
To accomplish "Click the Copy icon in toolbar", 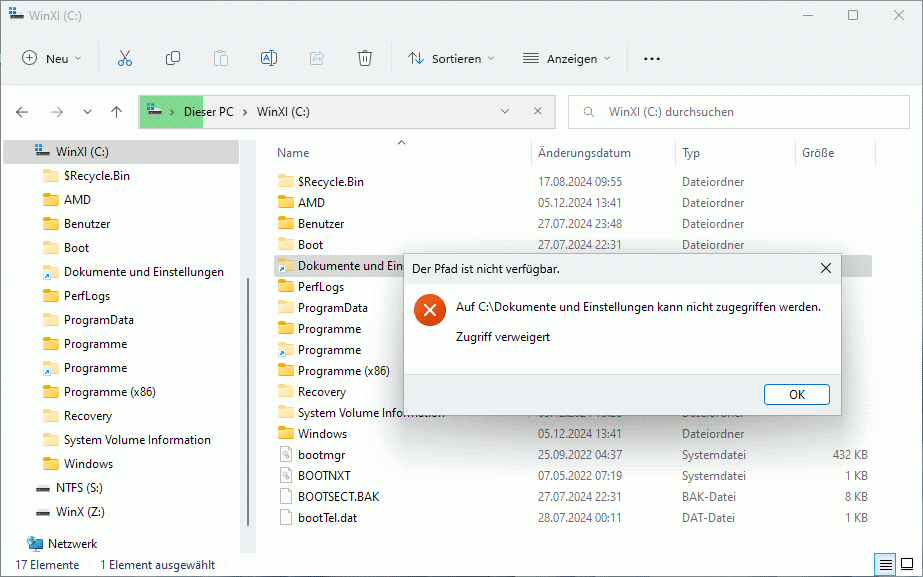I will click(173, 58).
